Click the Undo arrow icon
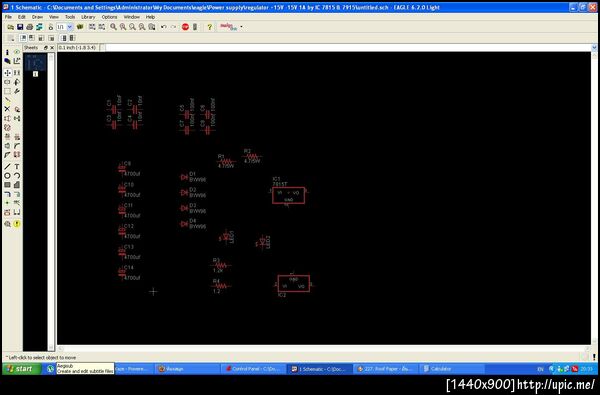Viewport: 600px width, 395px height. 164,27
